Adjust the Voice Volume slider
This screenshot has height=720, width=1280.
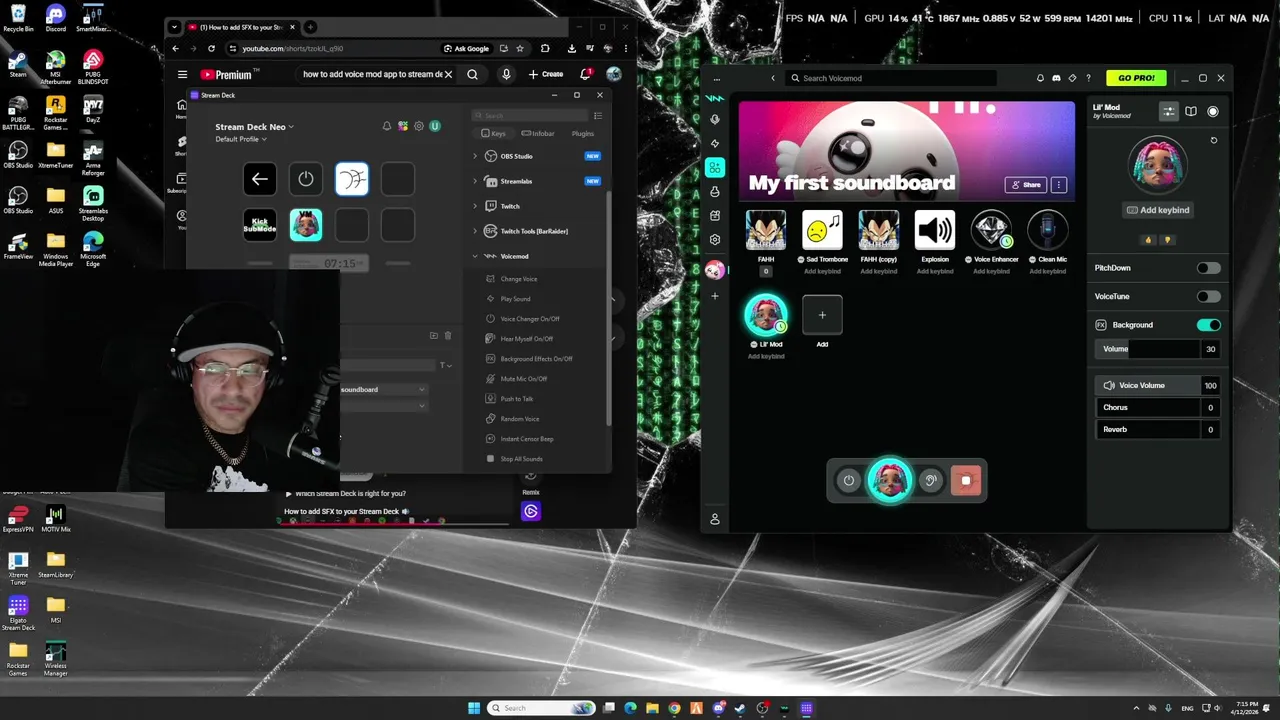coord(1159,385)
